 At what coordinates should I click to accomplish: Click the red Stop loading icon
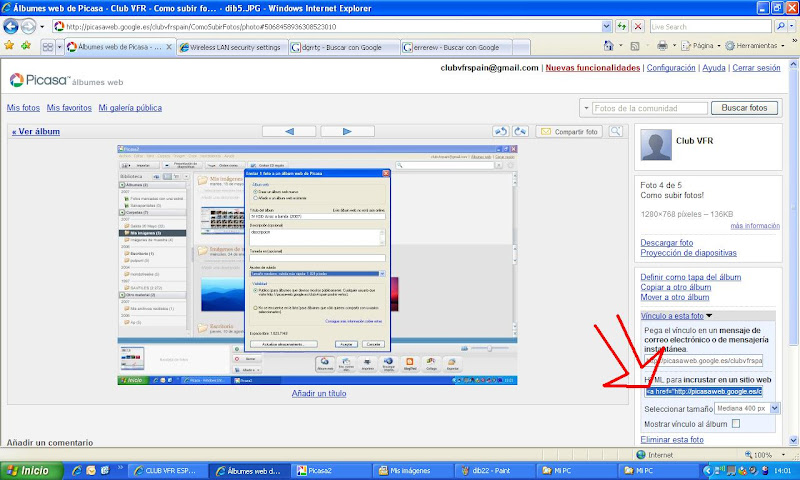coord(638,27)
